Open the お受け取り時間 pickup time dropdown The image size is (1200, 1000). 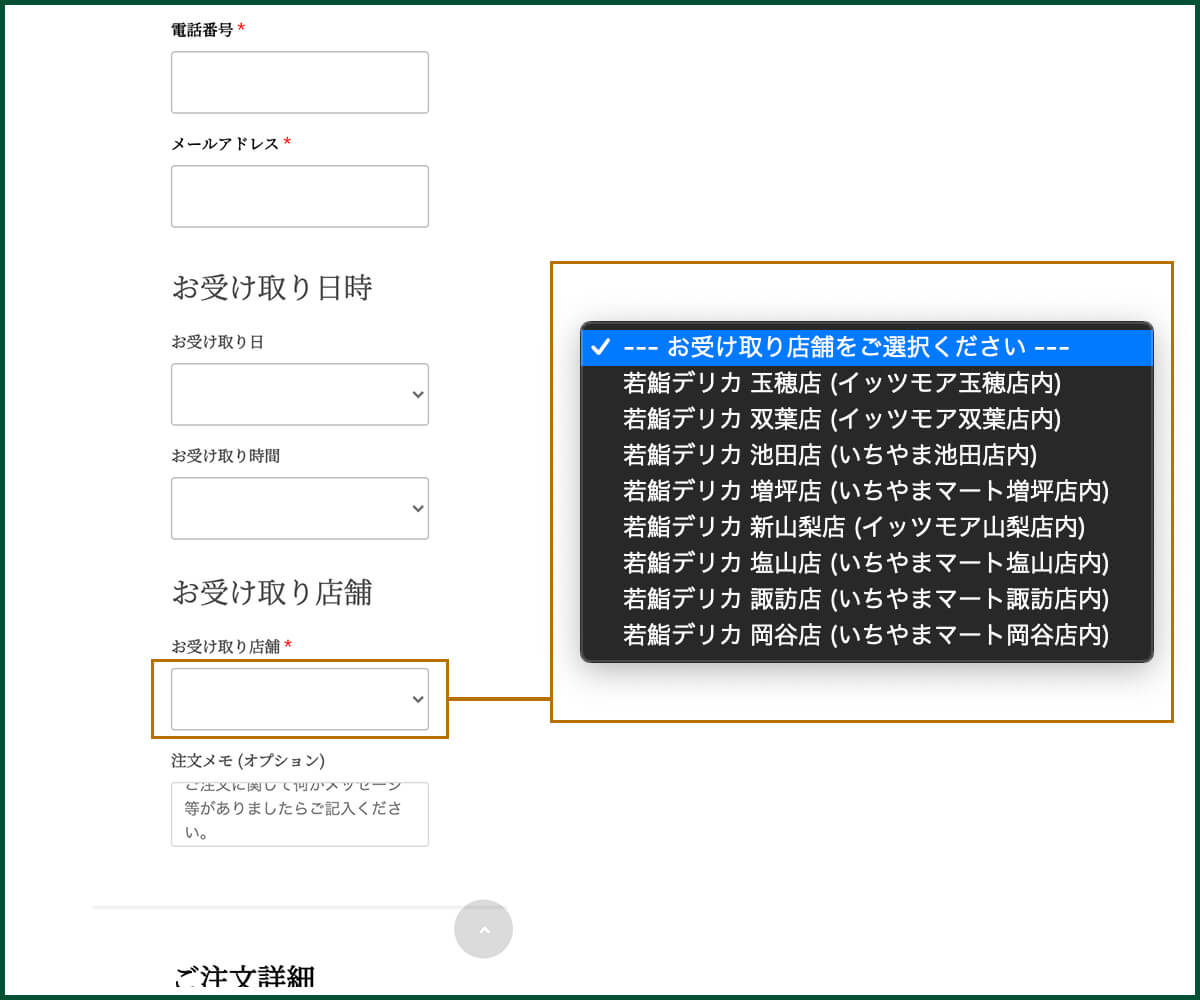point(300,508)
